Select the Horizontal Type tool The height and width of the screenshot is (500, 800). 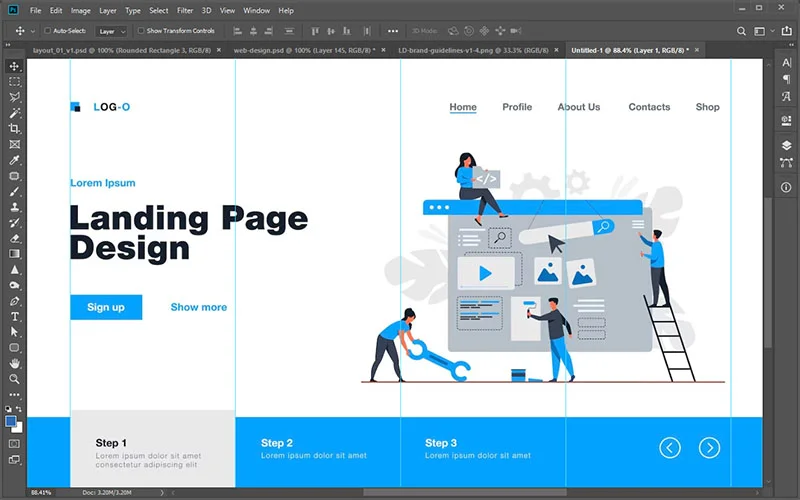click(x=14, y=317)
